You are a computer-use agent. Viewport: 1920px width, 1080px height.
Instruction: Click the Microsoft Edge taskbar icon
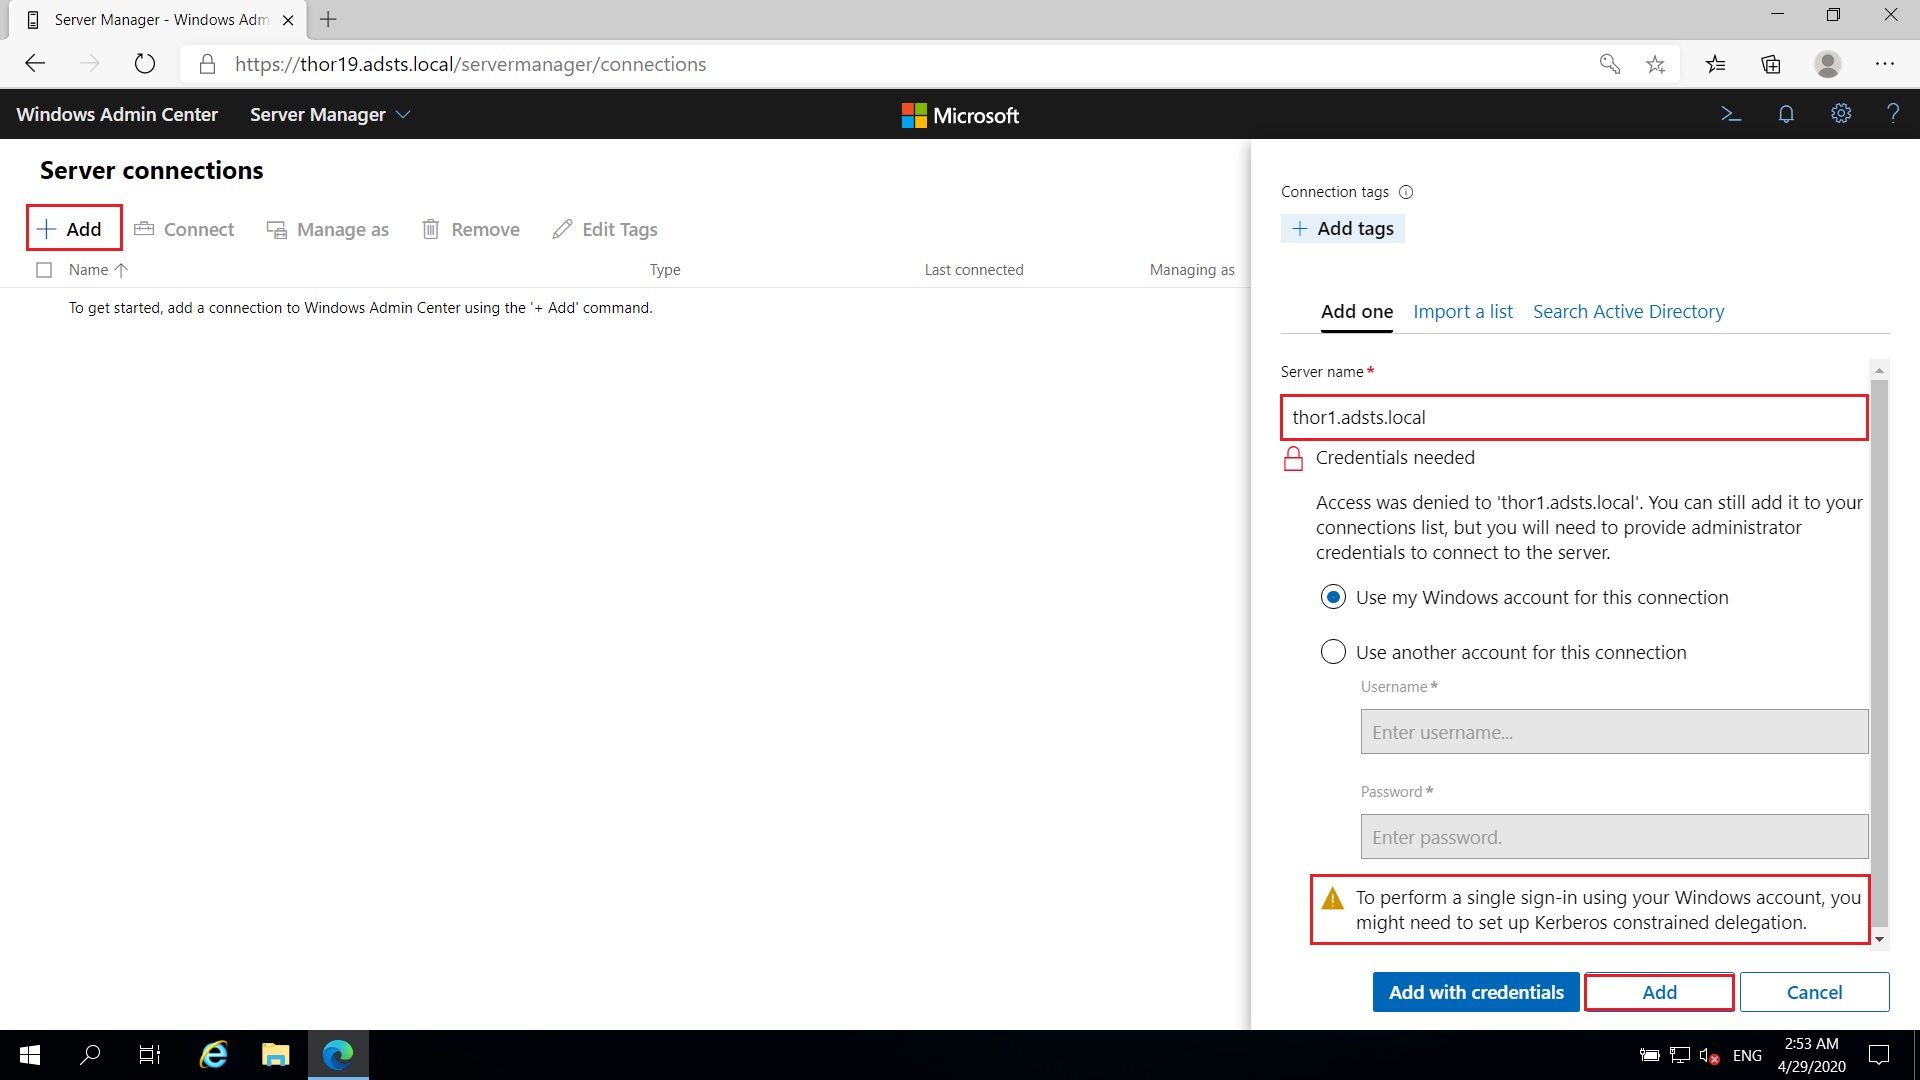[x=338, y=1055]
